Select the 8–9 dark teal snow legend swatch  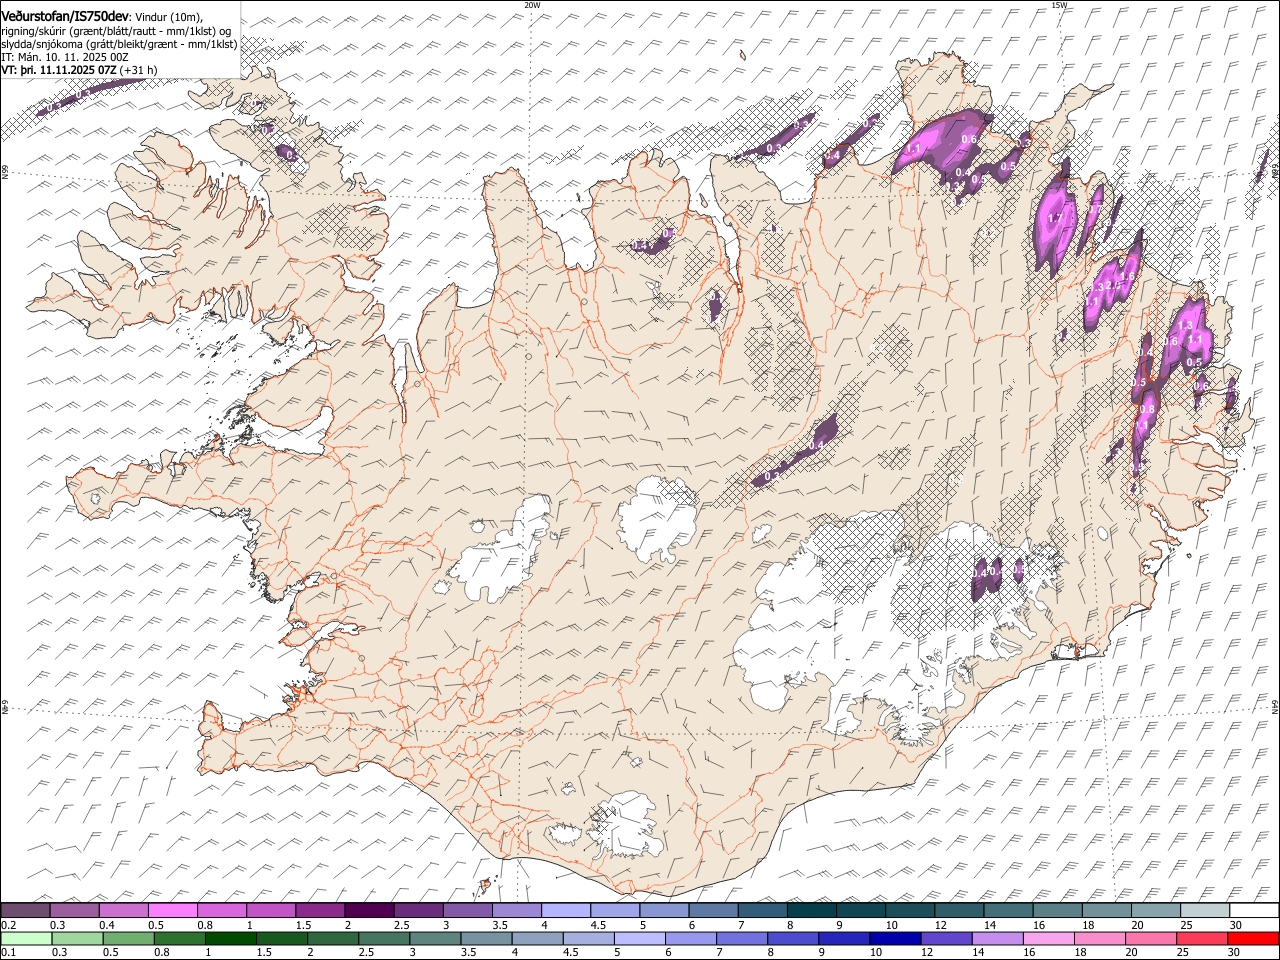pyautogui.click(x=812, y=911)
